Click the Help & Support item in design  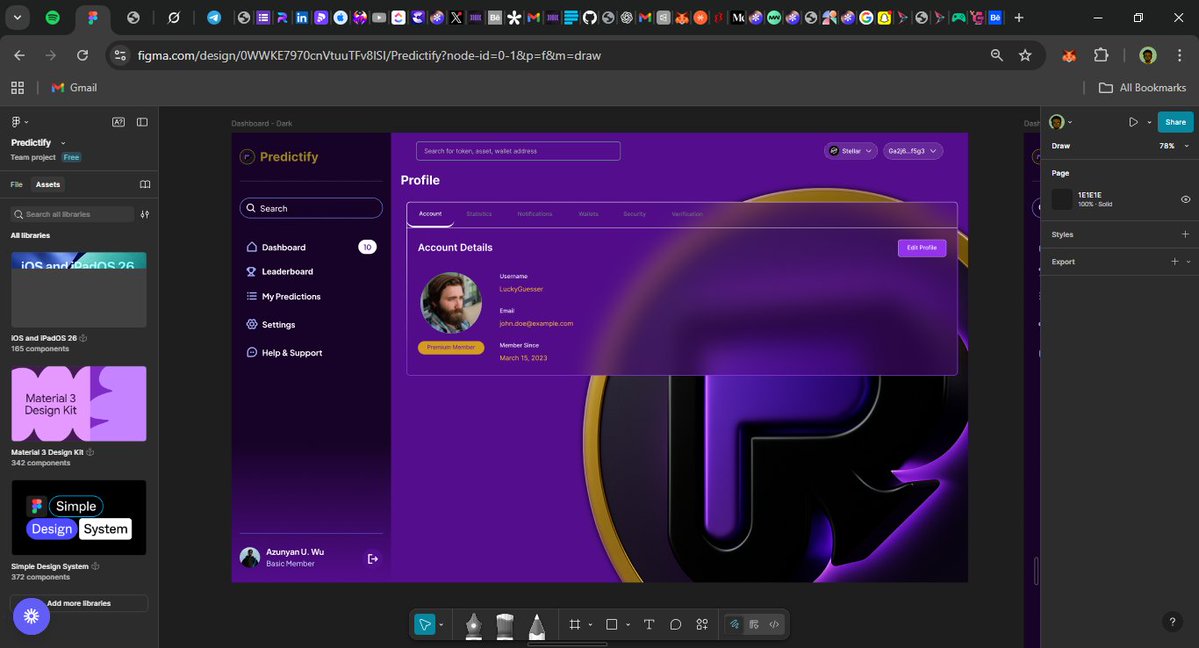tap(284, 353)
